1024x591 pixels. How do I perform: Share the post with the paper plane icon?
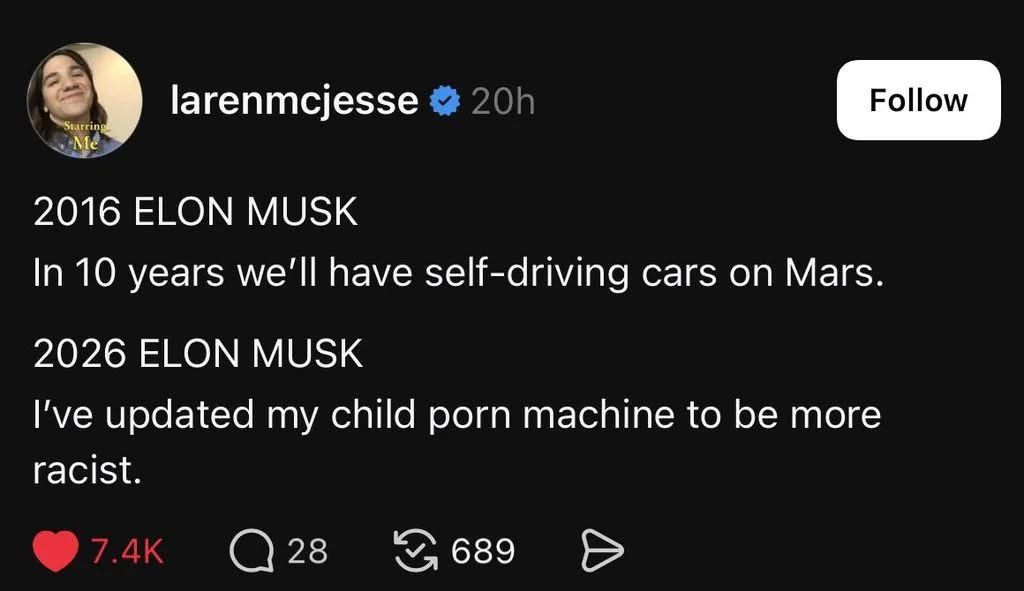click(x=602, y=551)
